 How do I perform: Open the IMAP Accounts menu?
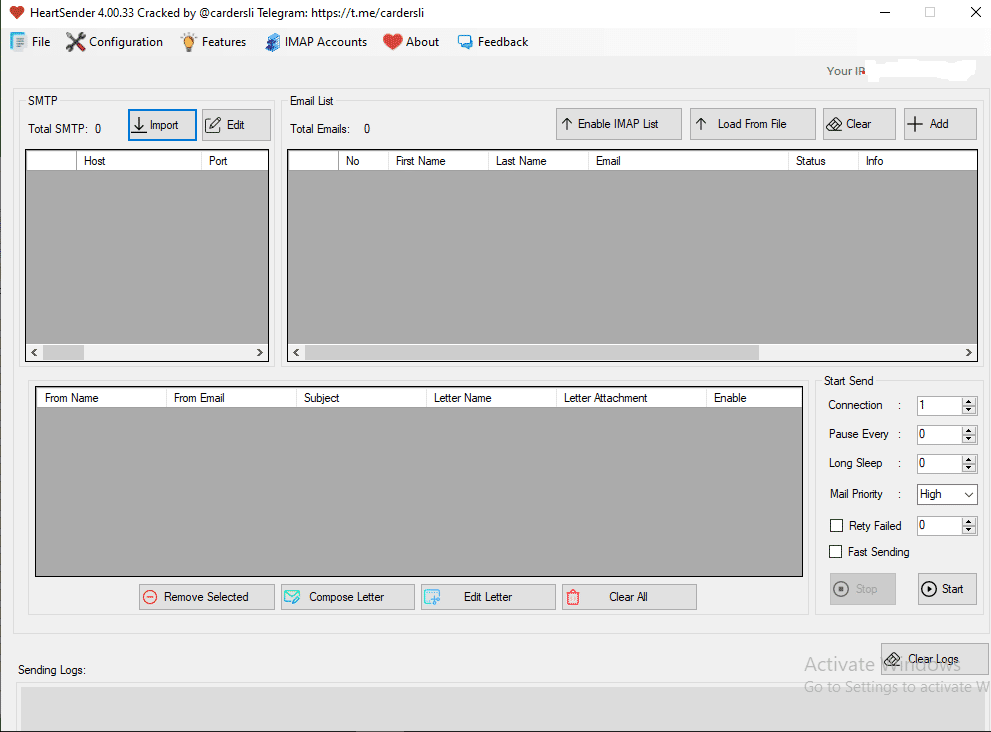[x=316, y=42]
